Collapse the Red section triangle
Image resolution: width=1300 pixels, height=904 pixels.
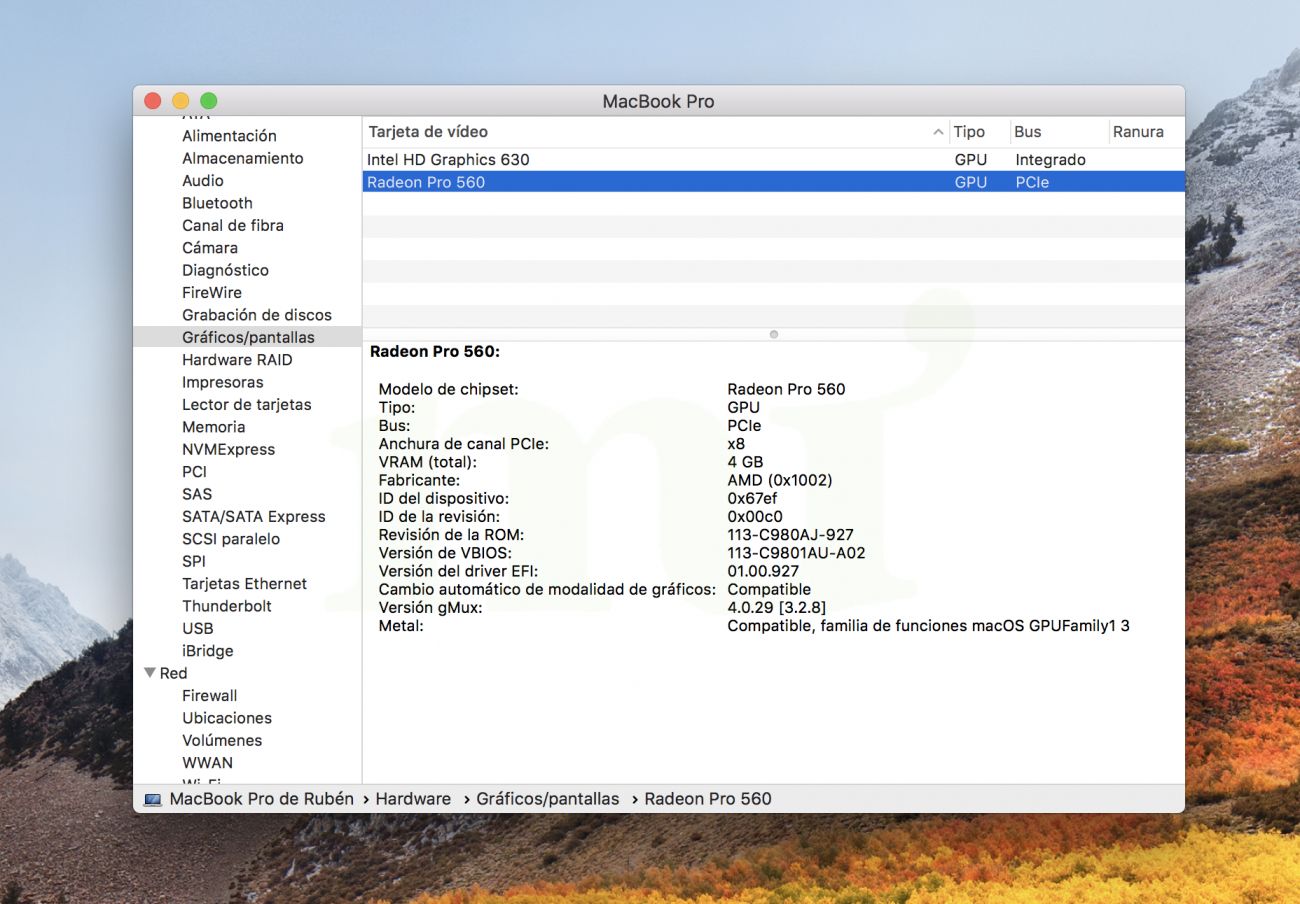150,673
